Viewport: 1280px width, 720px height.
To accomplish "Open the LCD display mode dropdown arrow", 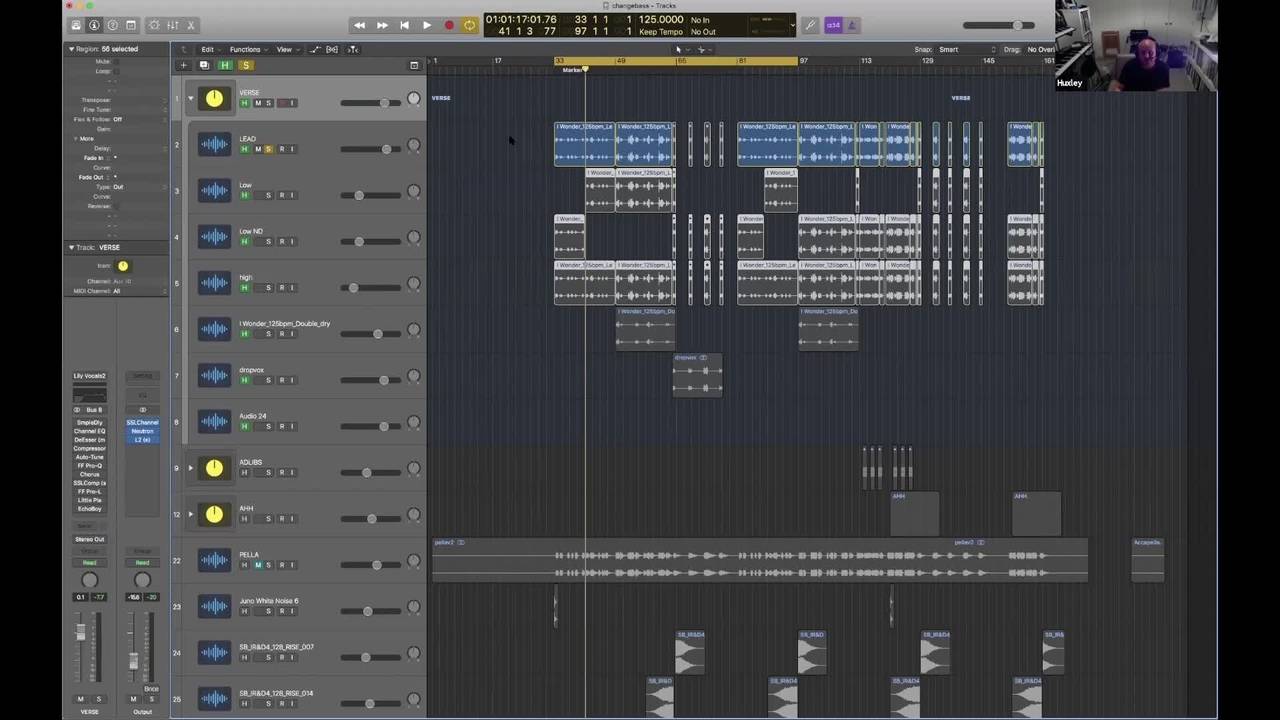I will pyautogui.click(x=793, y=25).
